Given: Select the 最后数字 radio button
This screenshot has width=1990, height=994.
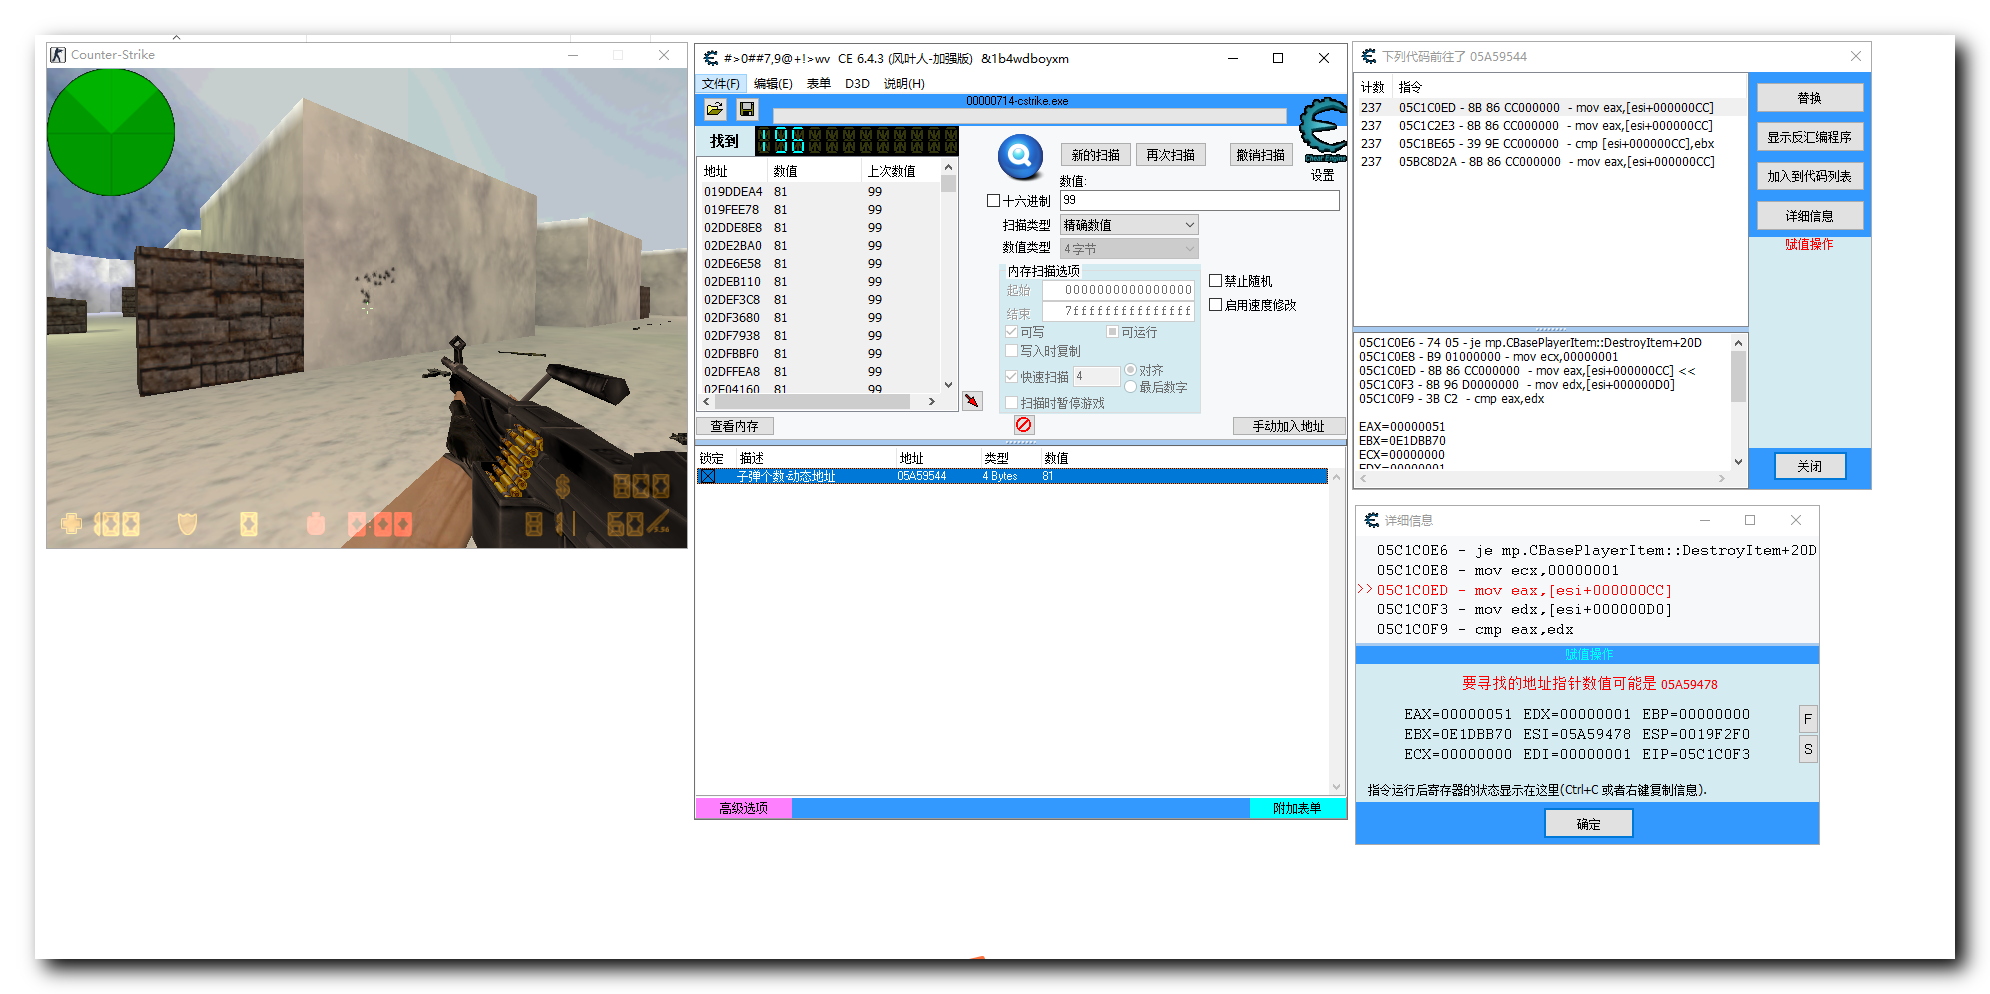Looking at the screenshot, I should tap(1130, 387).
